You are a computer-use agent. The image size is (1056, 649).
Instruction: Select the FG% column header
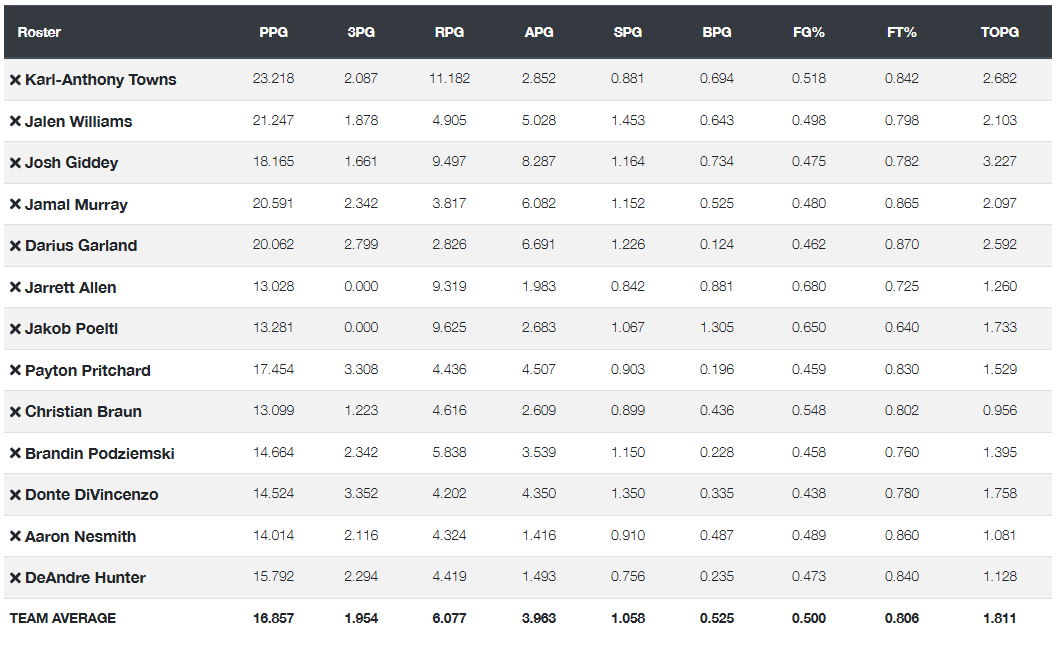click(808, 32)
